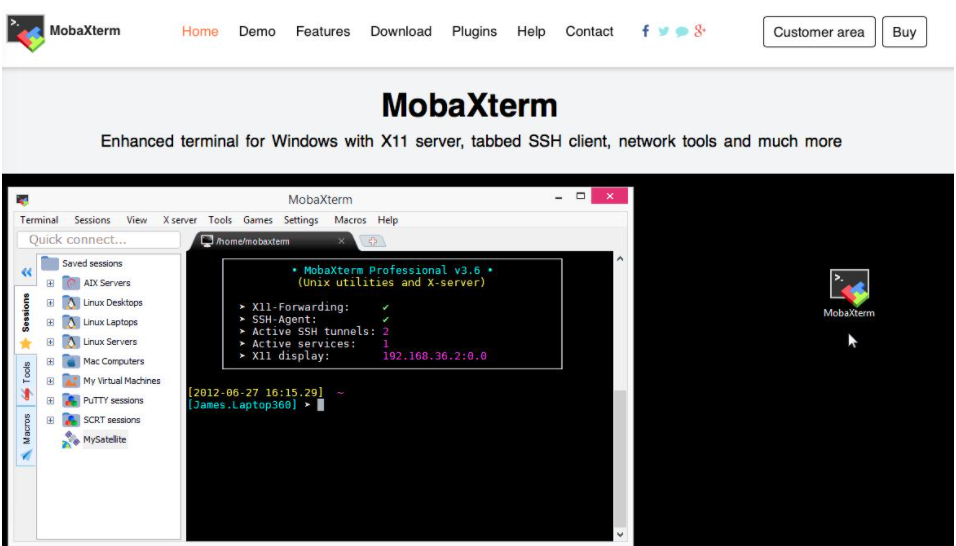Click the app icon in MobaXterm title bar
Viewport: 956px width, 546px height.
pyautogui.click(x=23, y=199)
